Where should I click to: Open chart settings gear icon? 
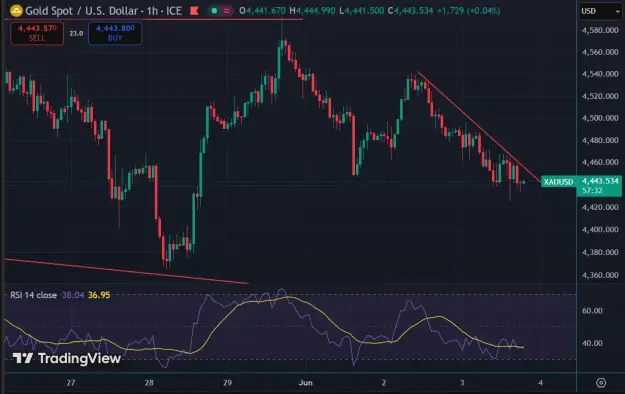(601, 383)
